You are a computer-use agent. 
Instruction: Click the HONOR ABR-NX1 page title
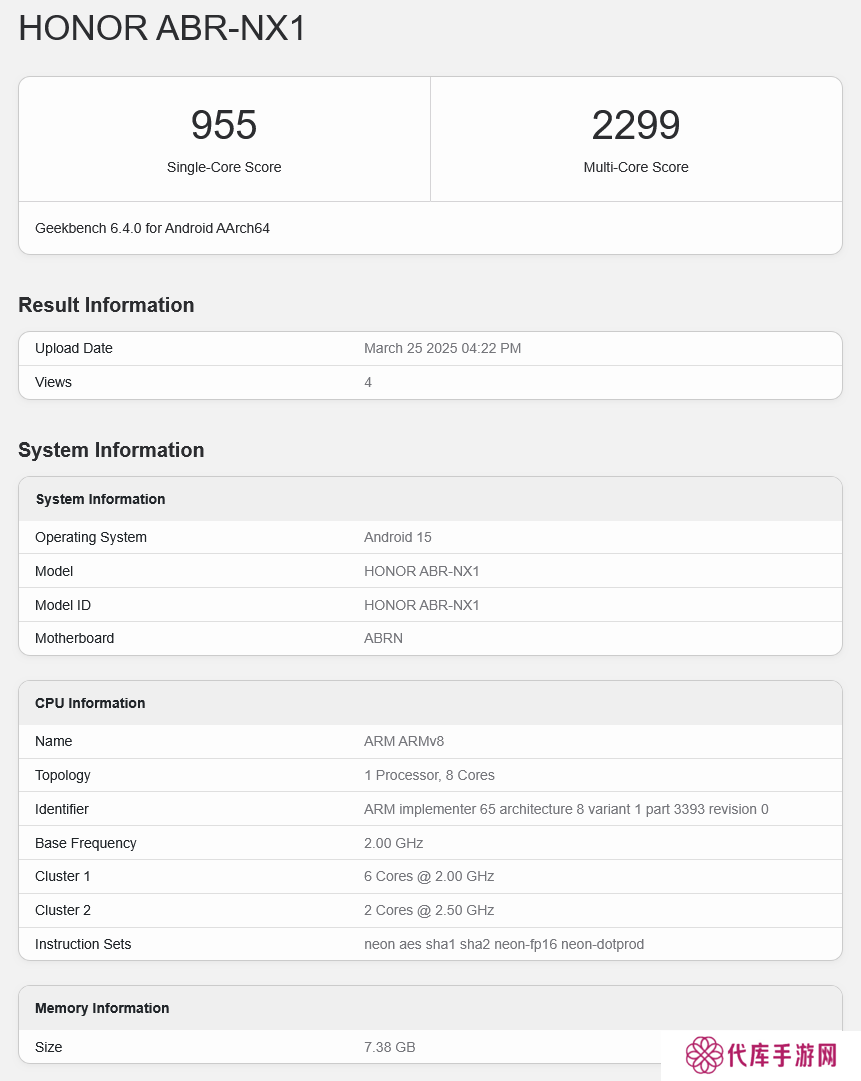coord(162,28)
